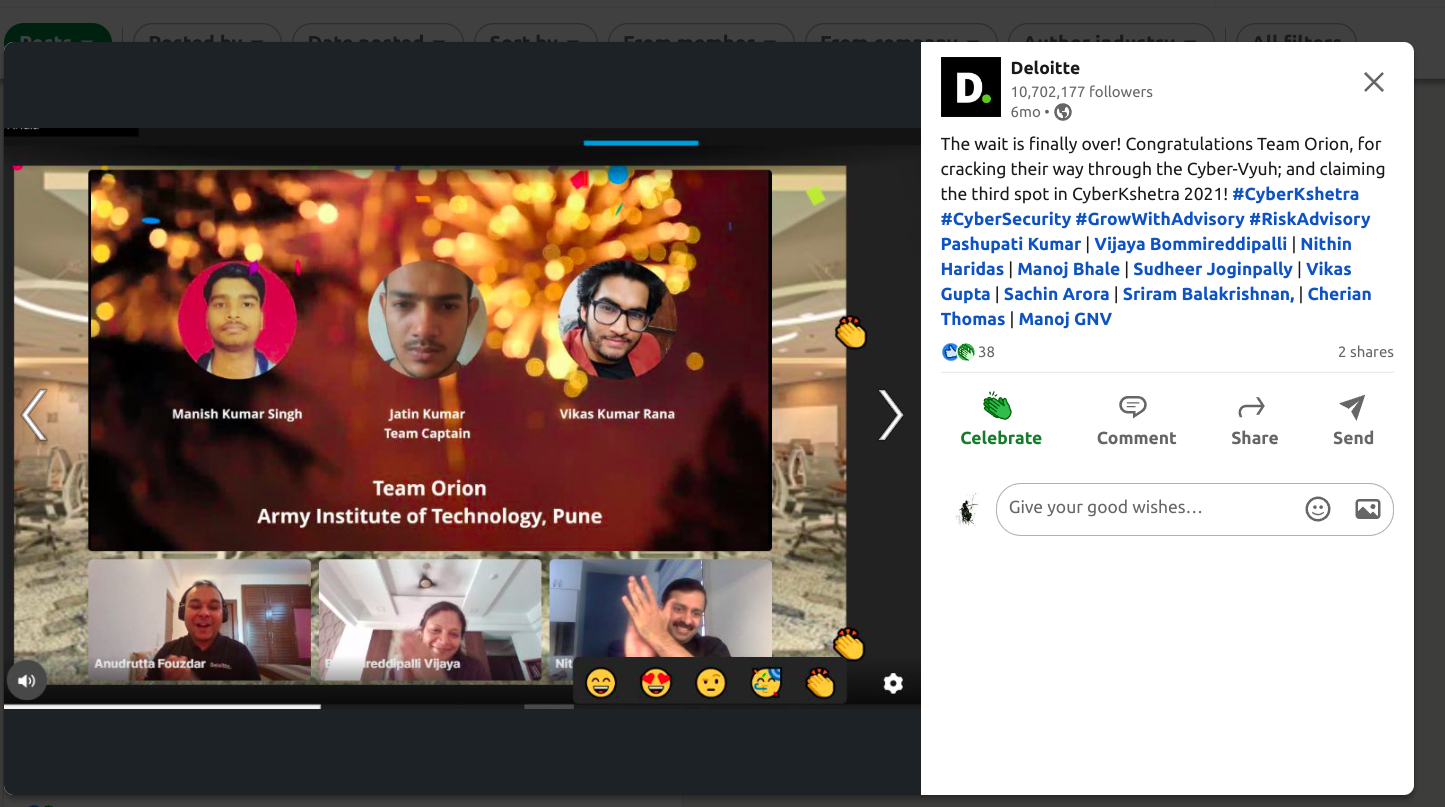Screen dimensions: 1445x807
Task: Visit Manoj GNV's profile link
Action: point(1065,319)
